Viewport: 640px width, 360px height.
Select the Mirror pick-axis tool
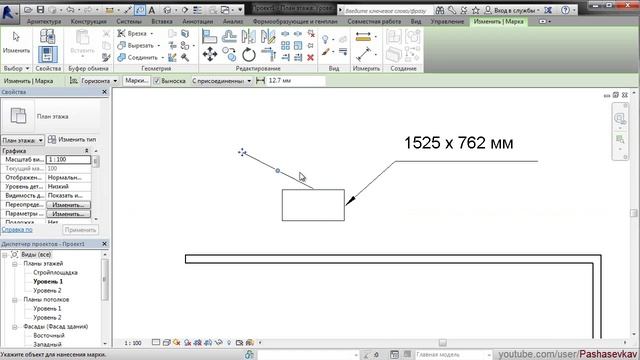(249, 37)
